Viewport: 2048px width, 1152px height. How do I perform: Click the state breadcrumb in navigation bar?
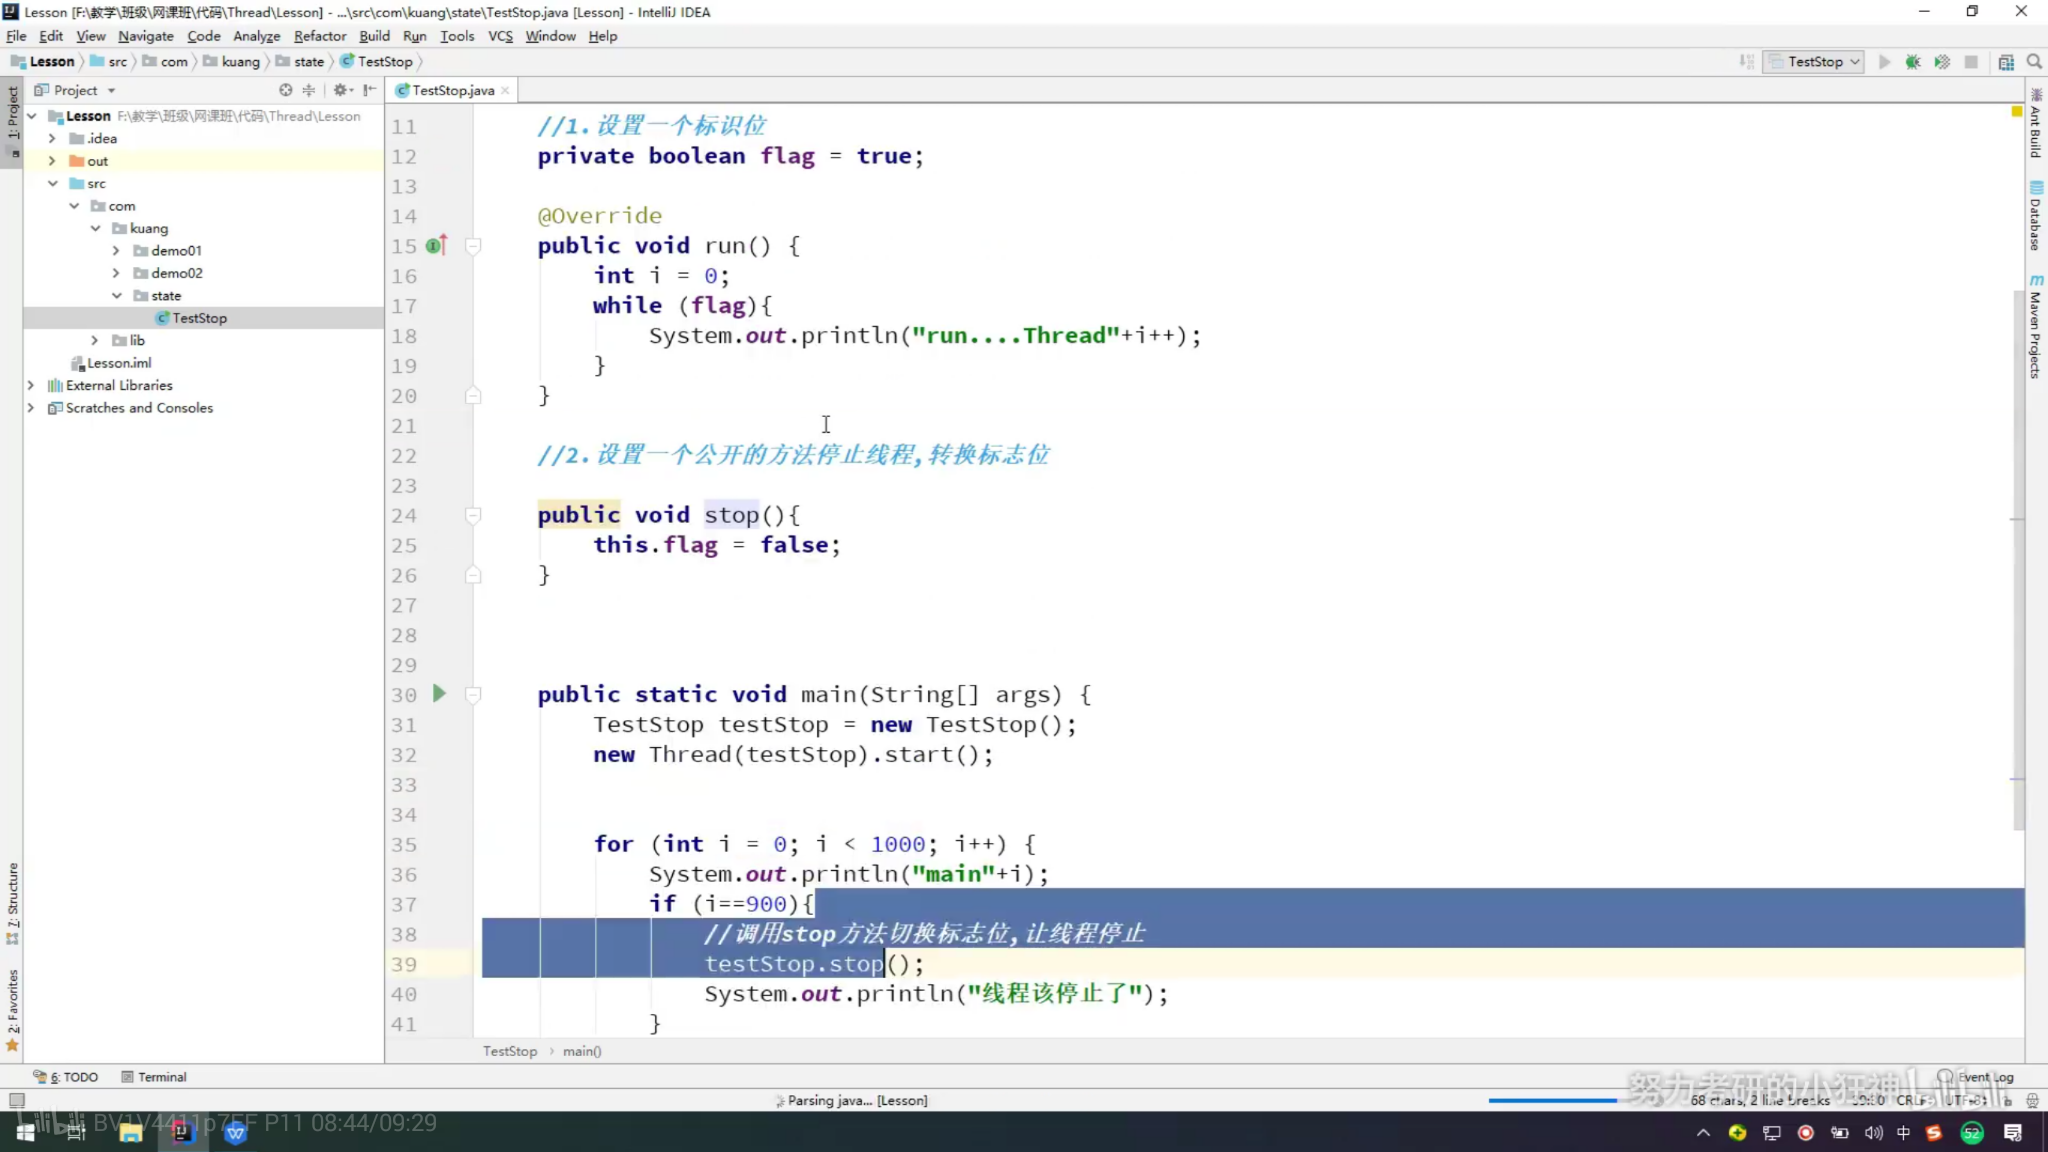tap(301, 62)
